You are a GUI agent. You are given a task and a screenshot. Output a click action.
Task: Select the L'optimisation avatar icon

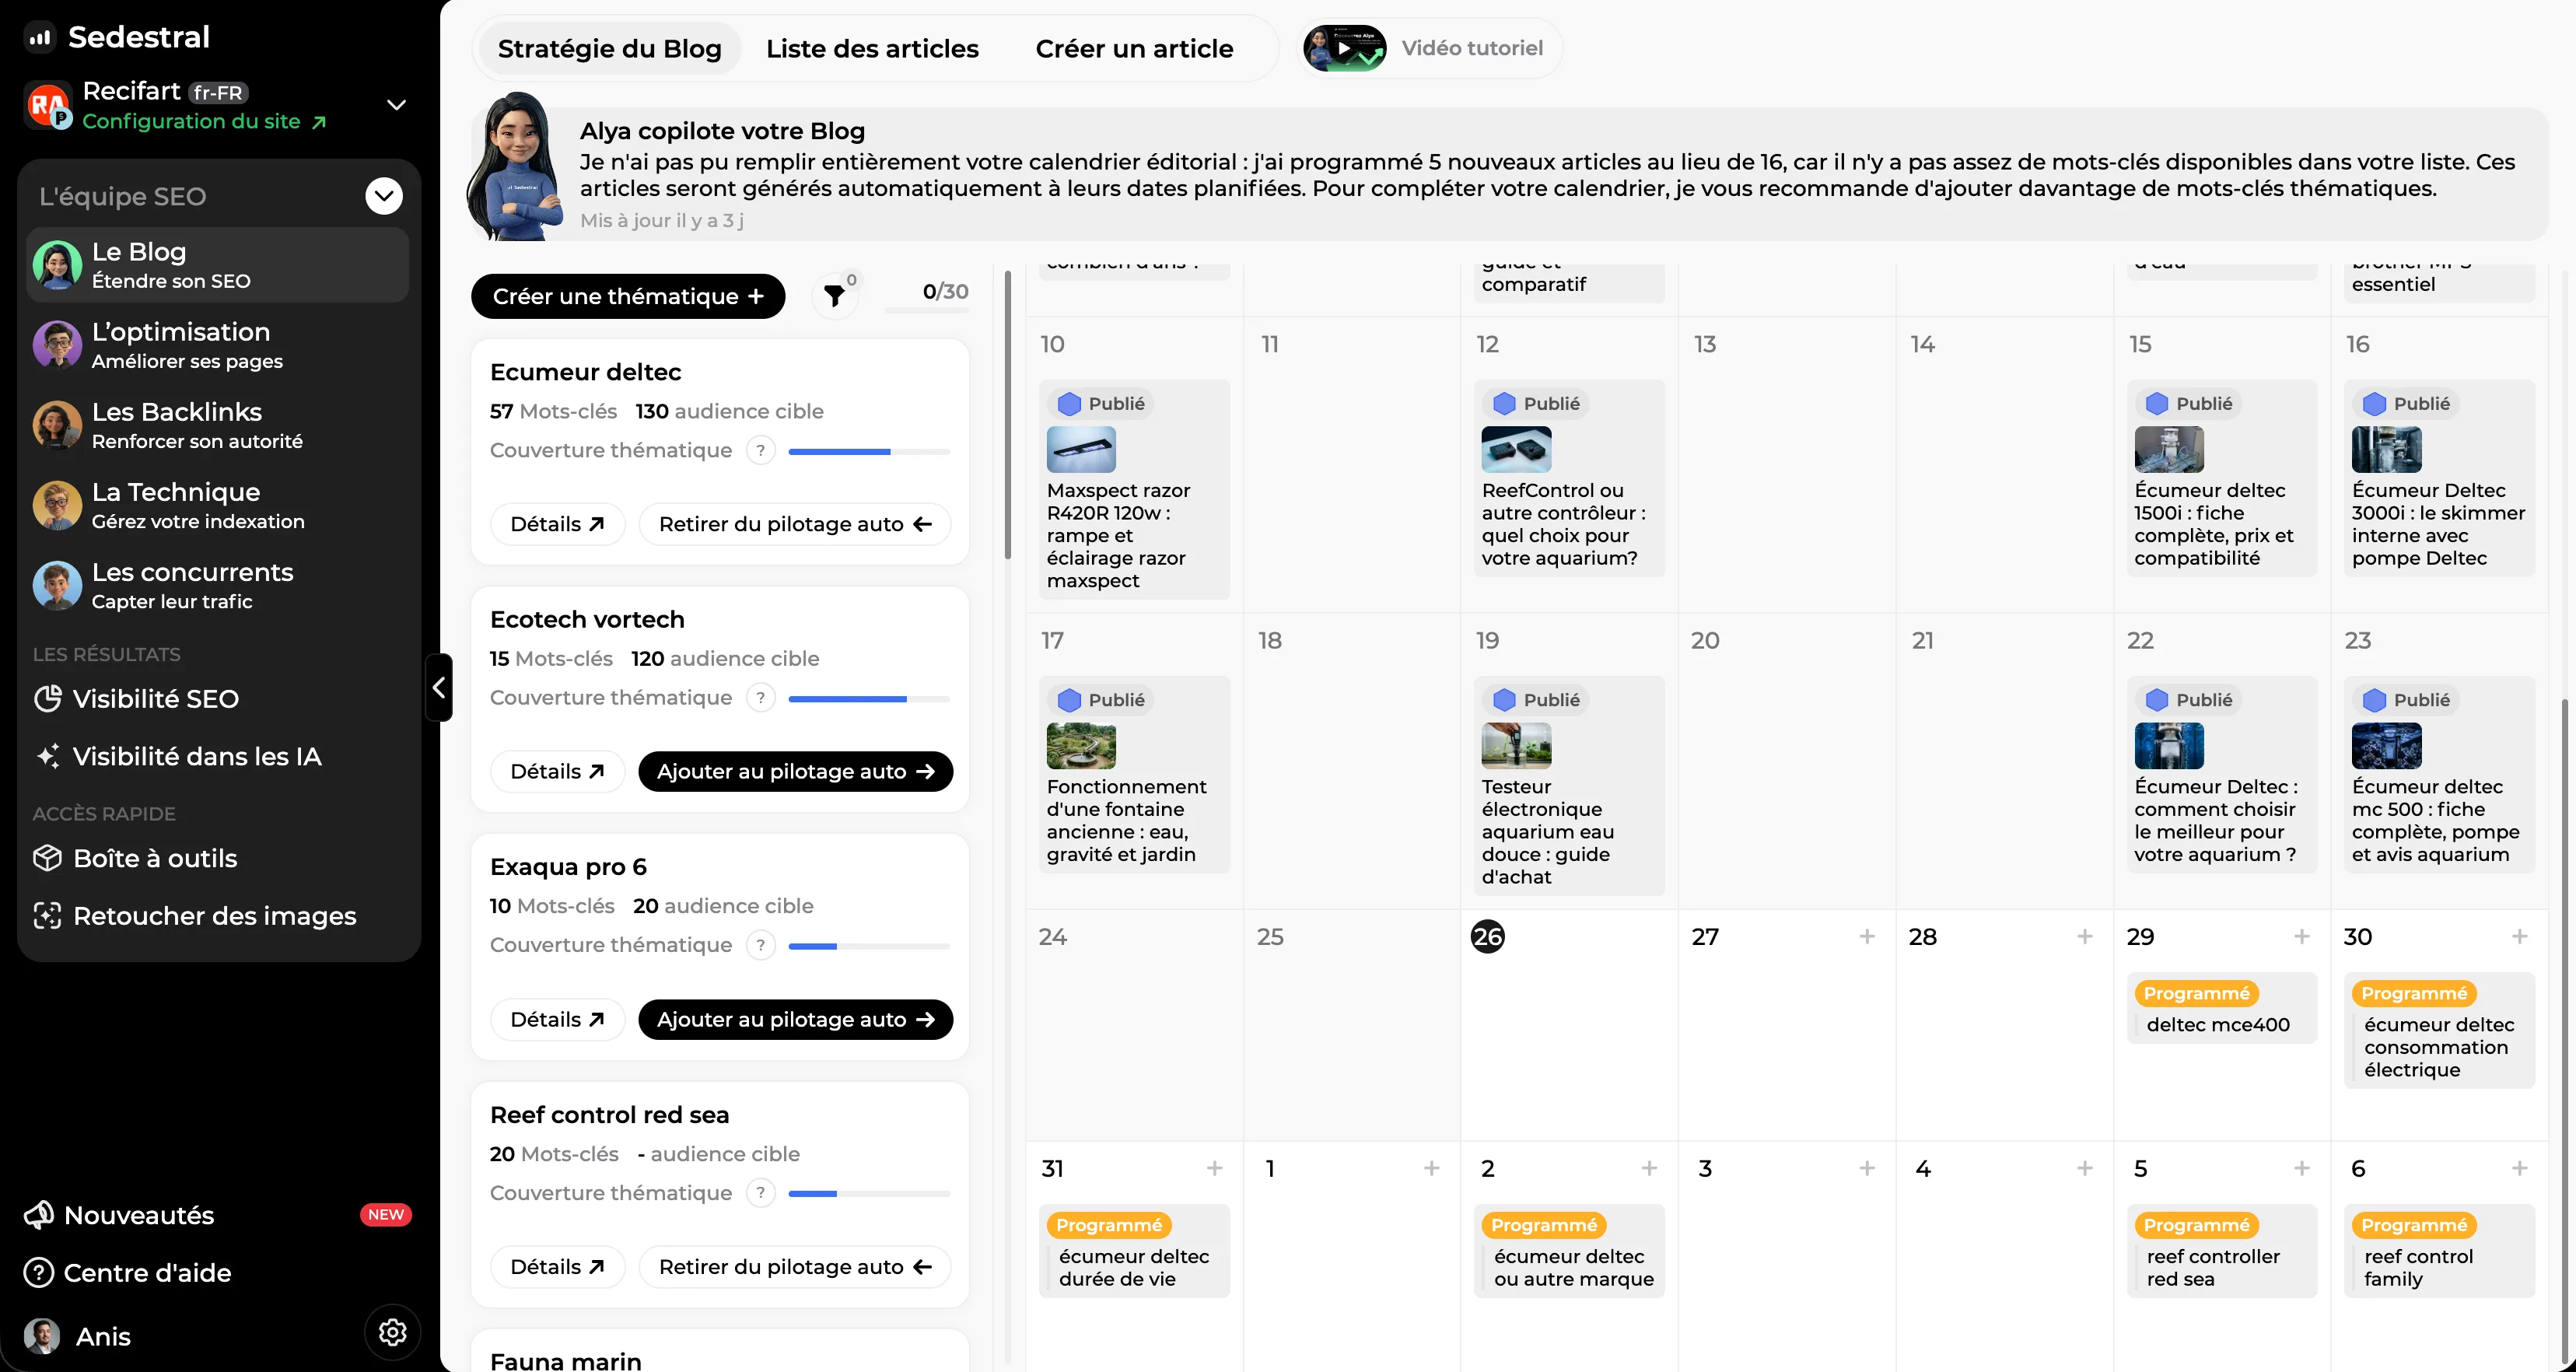coord(57,345)
